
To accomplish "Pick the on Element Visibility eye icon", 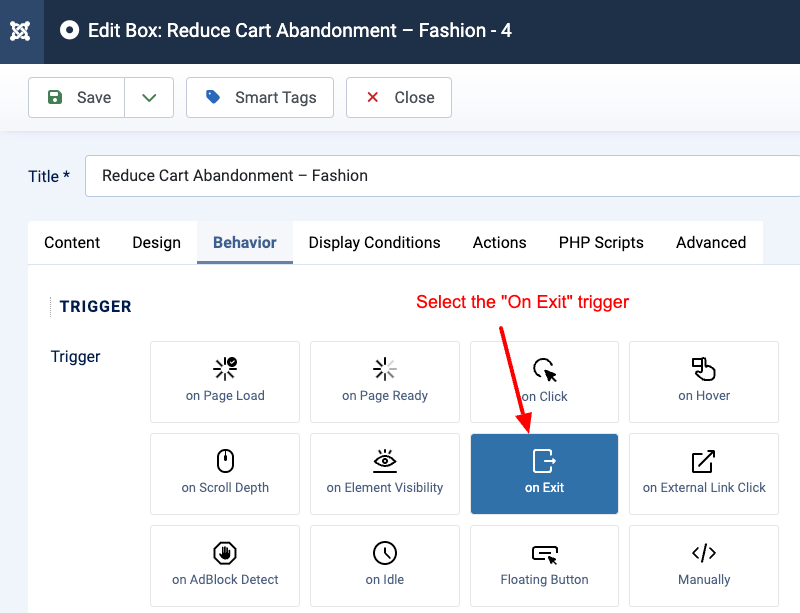I will [x=385, y=461].
